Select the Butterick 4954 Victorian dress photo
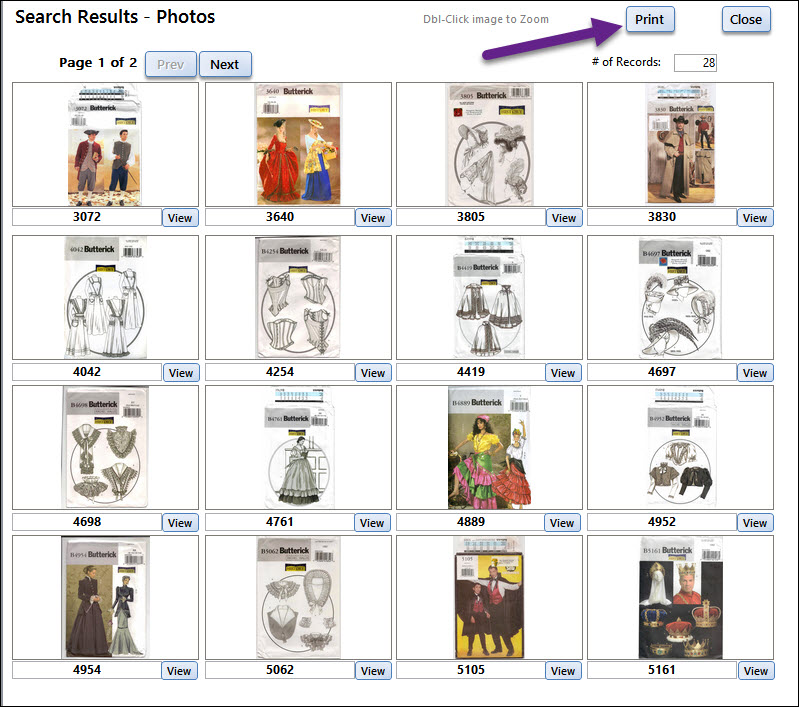 105,597
